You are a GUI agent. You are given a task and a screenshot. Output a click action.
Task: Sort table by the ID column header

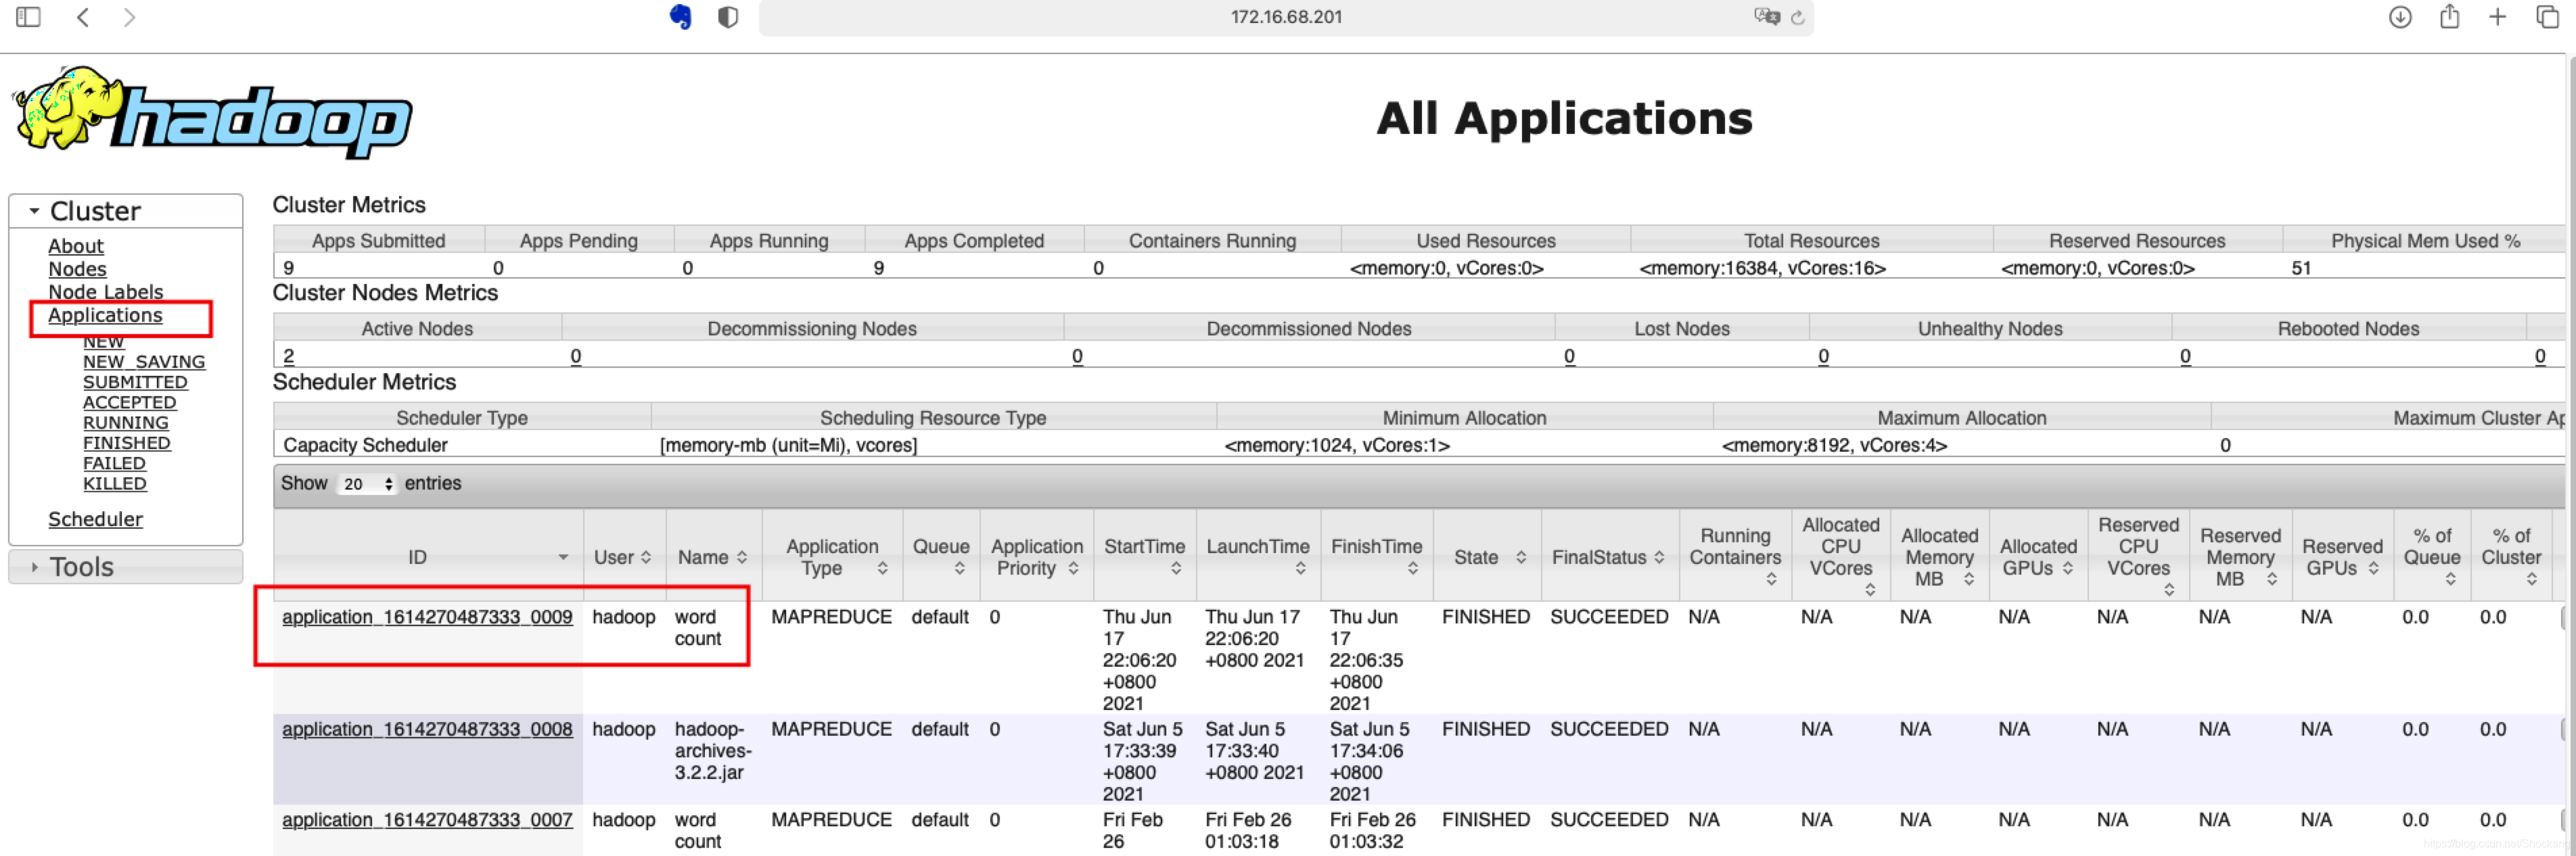pos(417,557)
